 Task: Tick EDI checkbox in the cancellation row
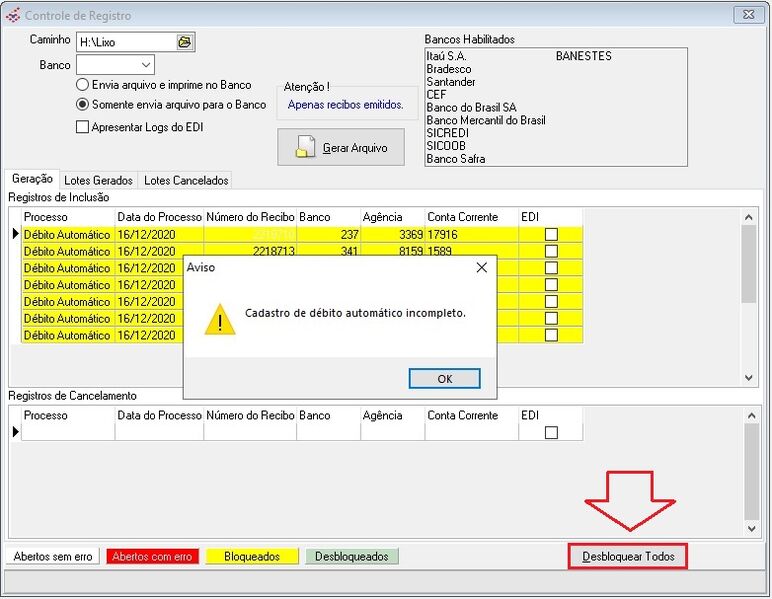tap(551, 432)
